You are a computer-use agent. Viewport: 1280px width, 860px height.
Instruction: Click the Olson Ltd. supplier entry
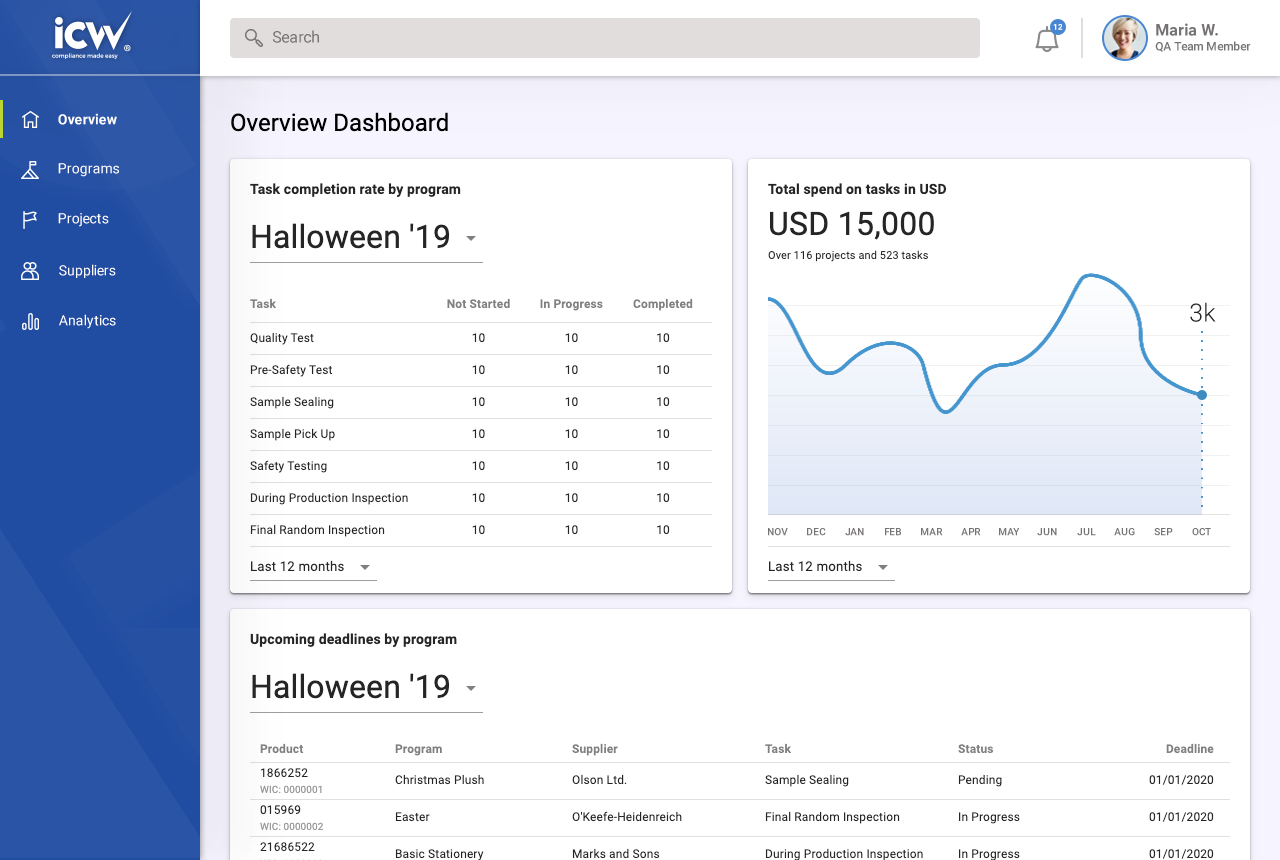click(599, 780)
